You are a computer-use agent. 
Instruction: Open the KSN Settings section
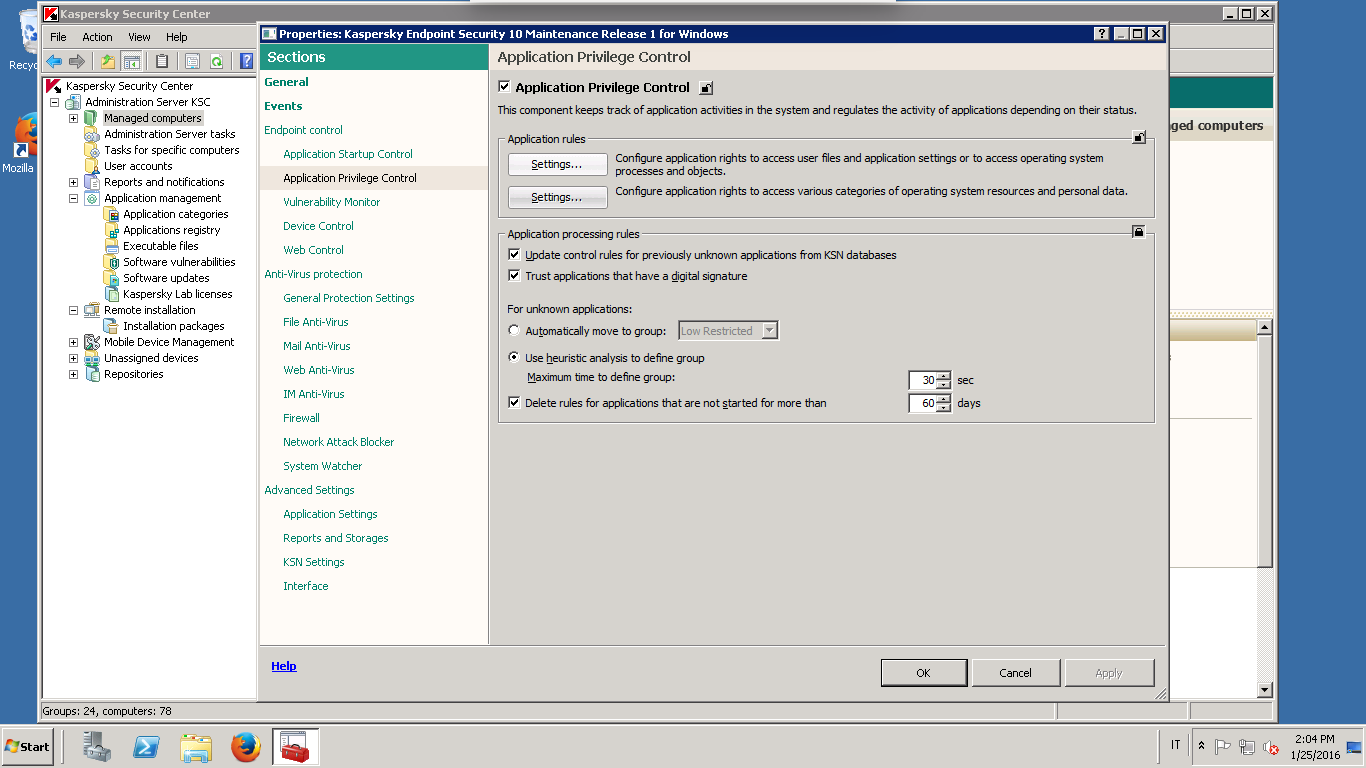[314, 562]
